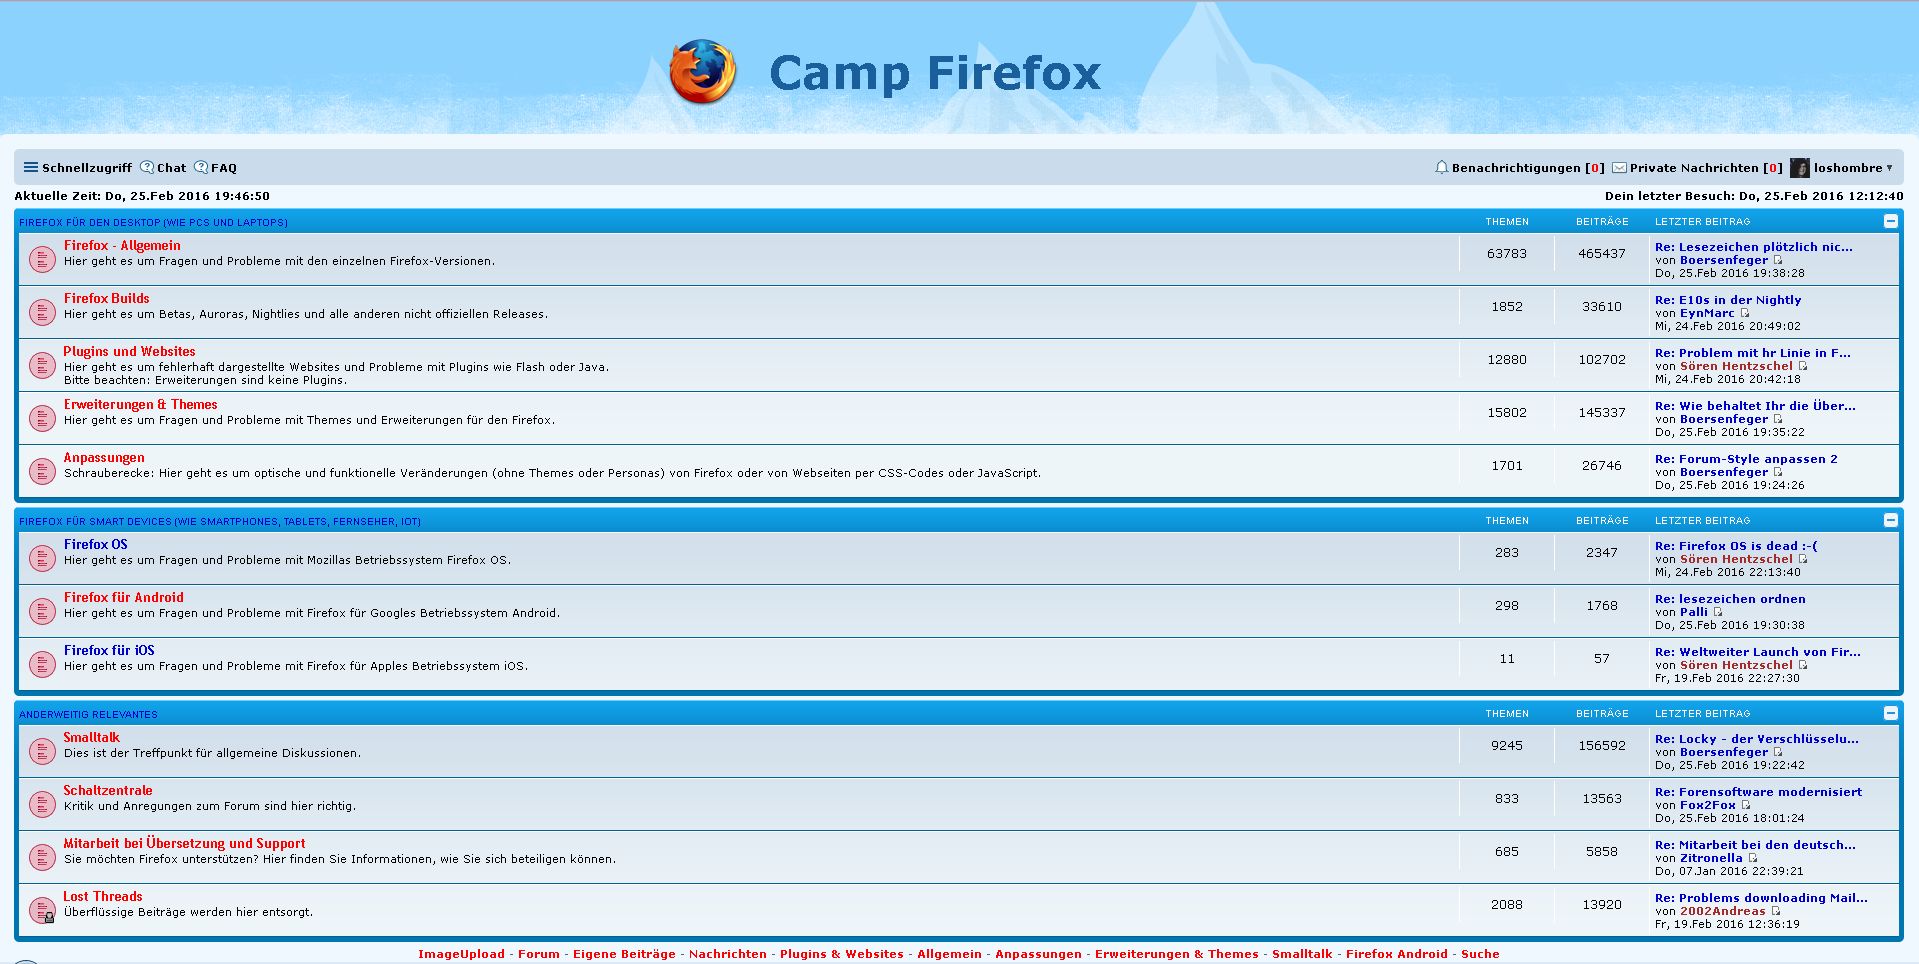Open last post Re: Problems downloading Mail...
Image resolution: width=1919 pixels, height=964 pixels.
click(x=1761, y=898)
